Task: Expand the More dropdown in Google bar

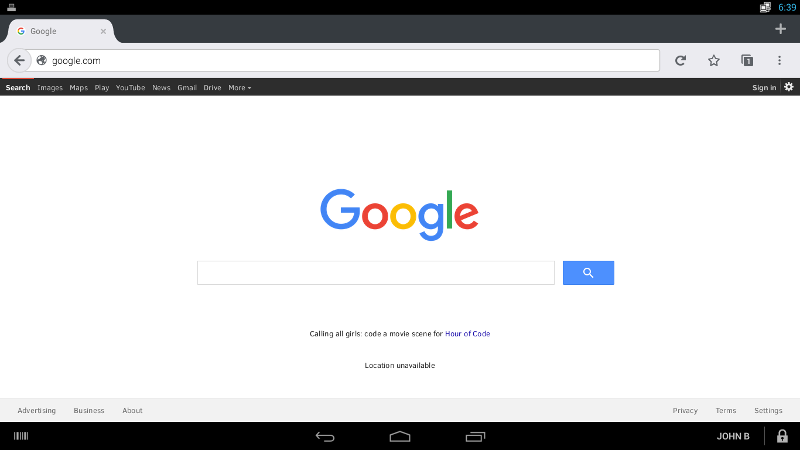Action: 240,88
